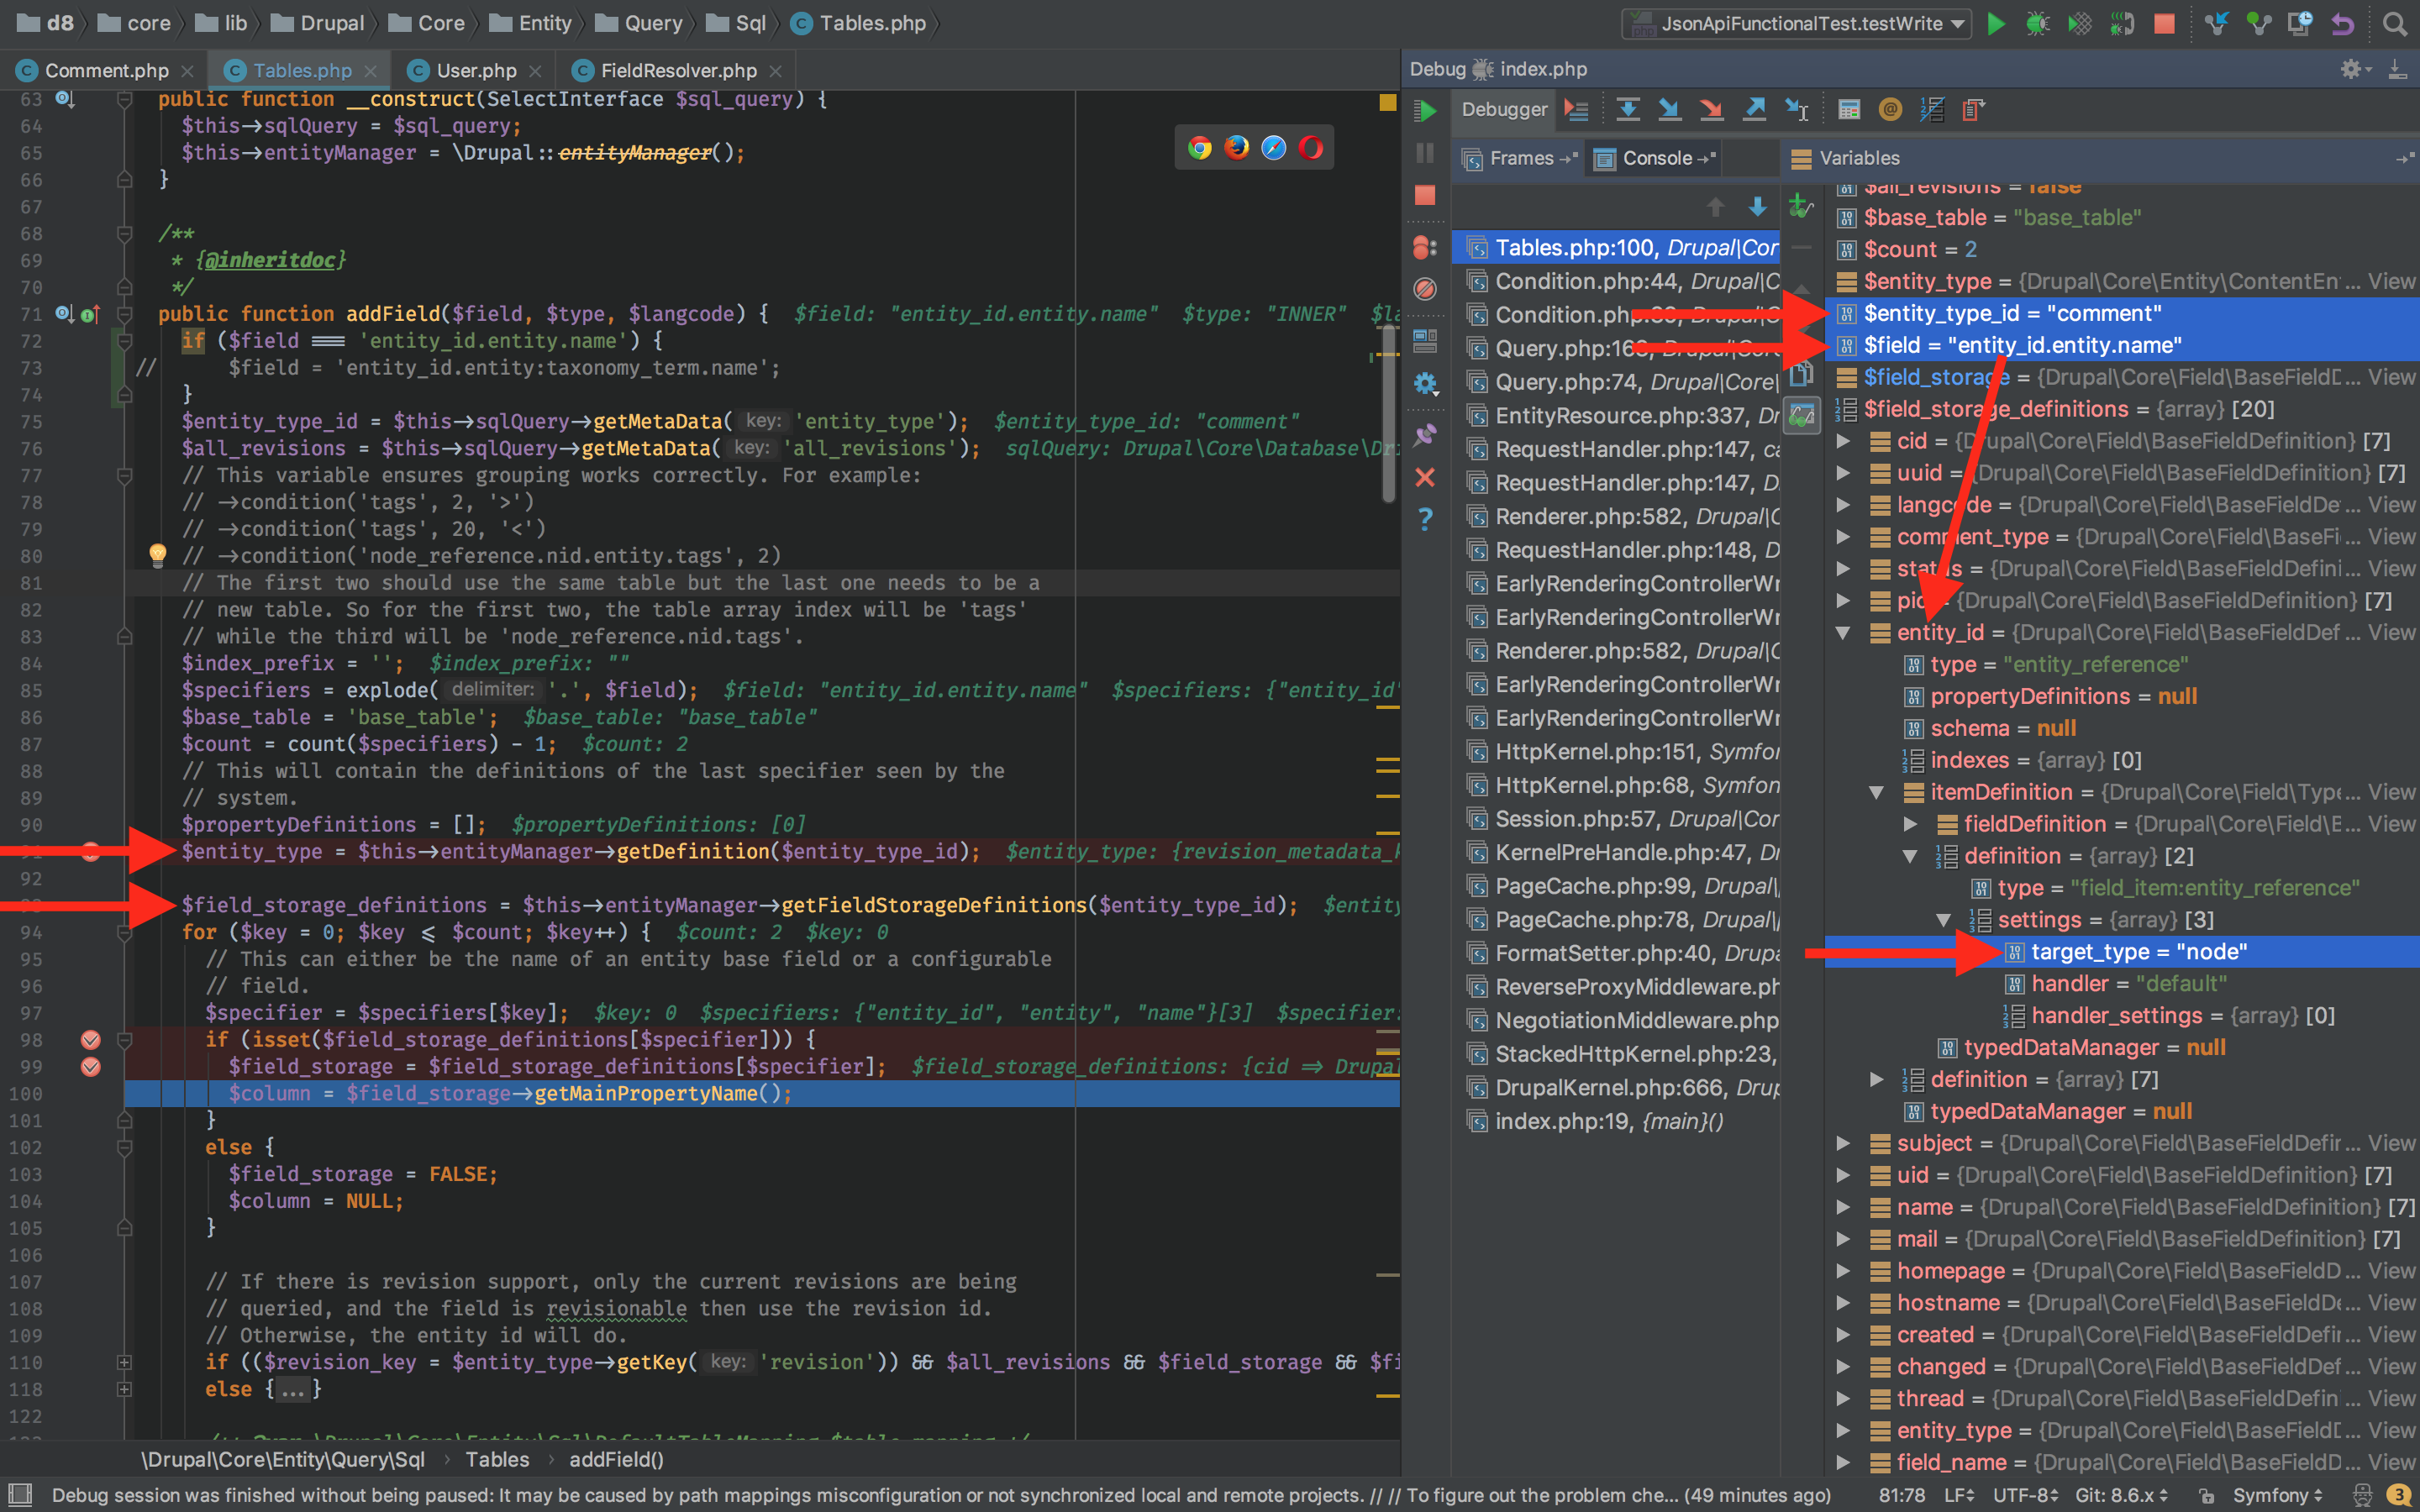
Task: Toggle the breakpoint on line 98
Action: pyautogui.click(x=90, y=1040)
